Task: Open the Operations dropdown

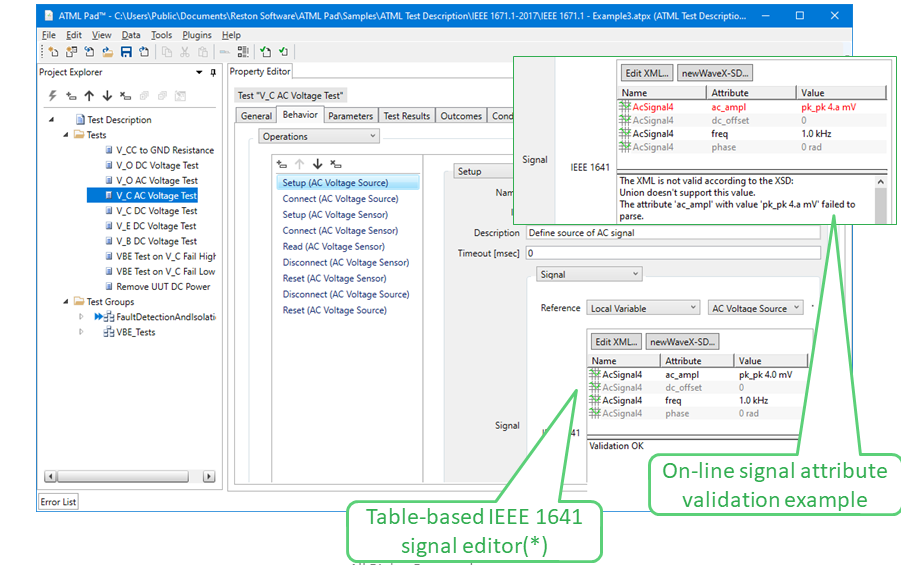Action: [x=319, y=136]
